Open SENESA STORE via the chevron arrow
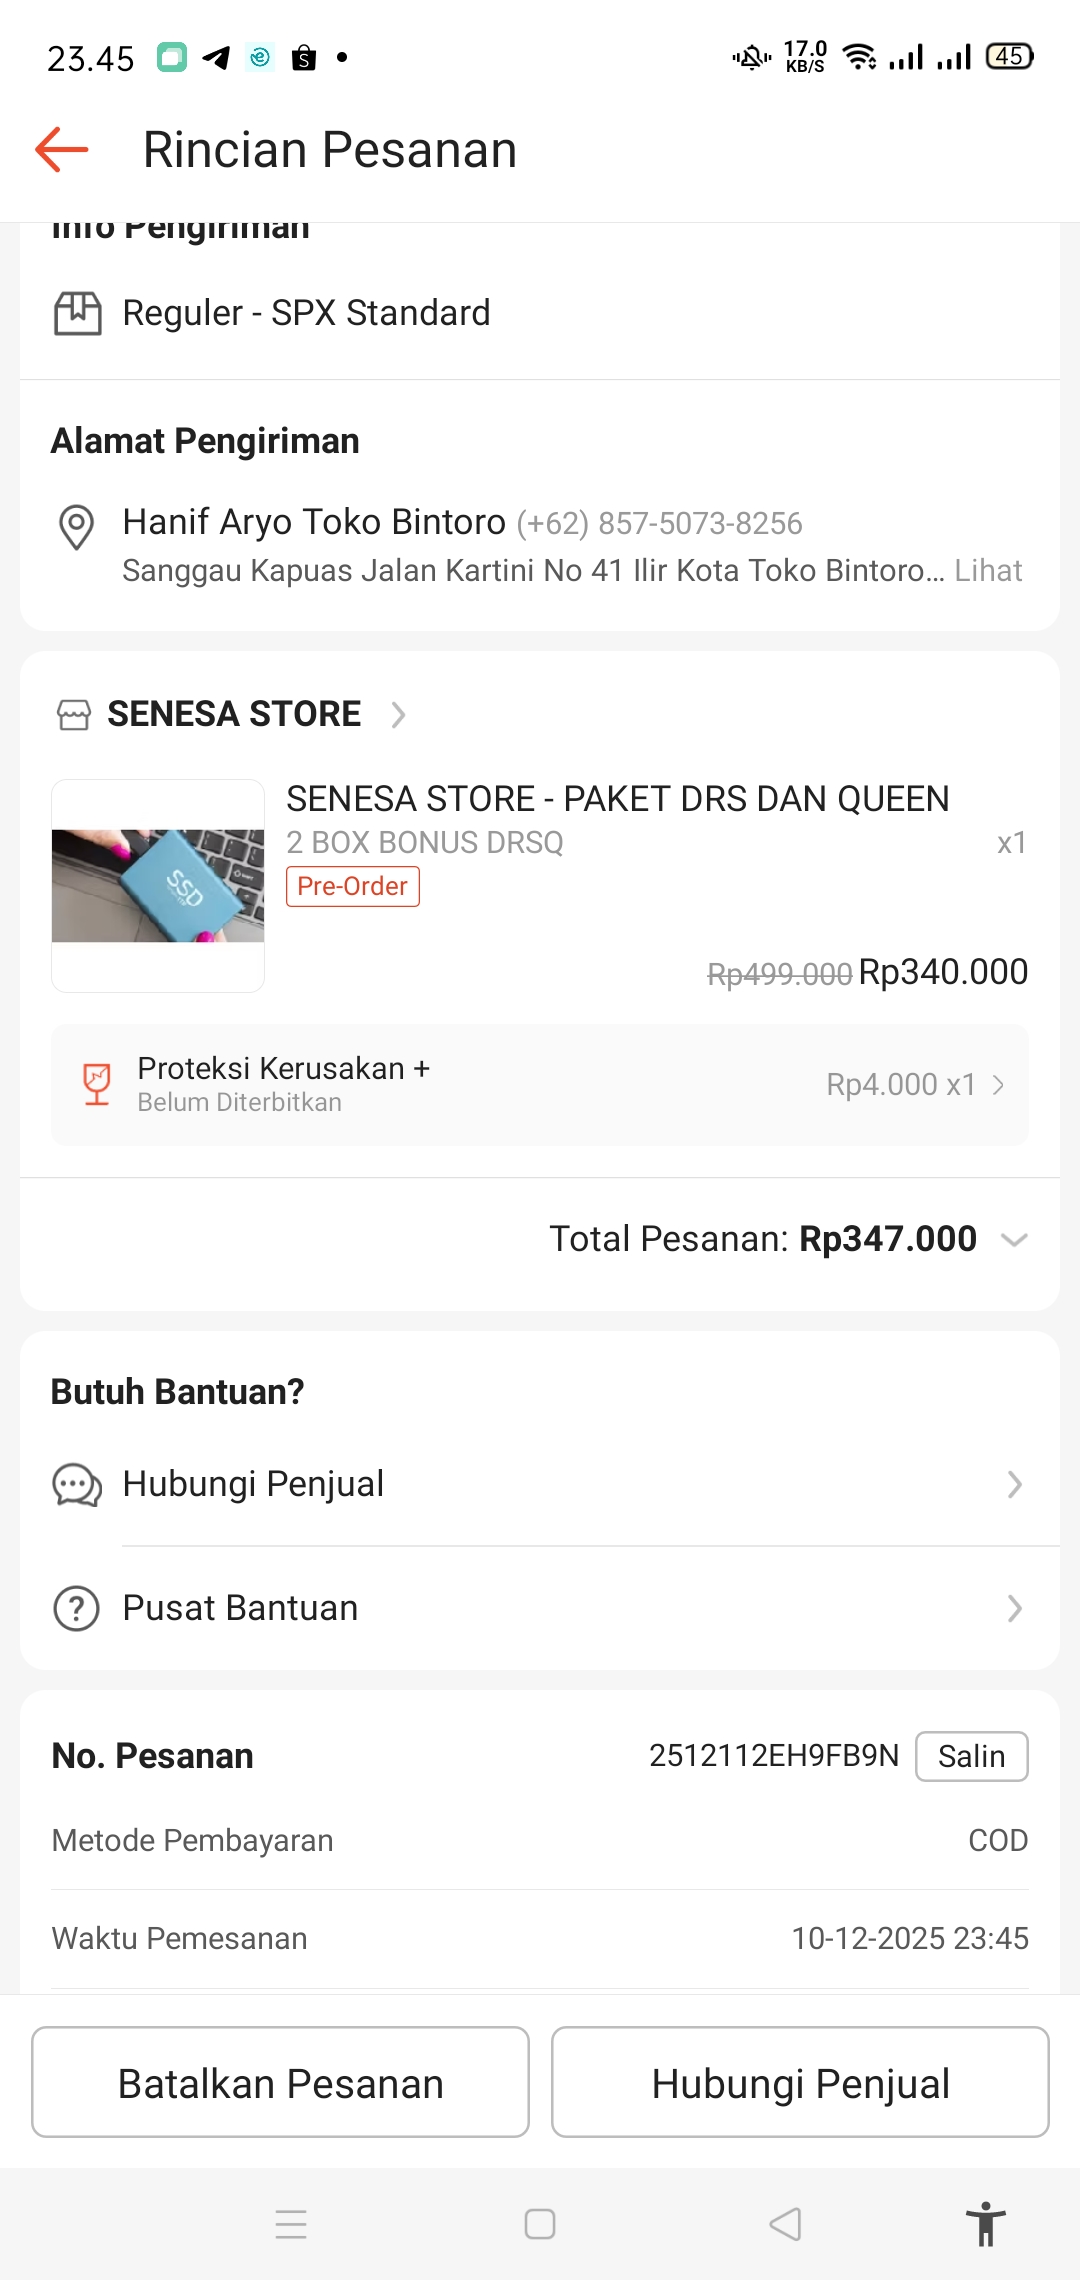 [398, 715]
